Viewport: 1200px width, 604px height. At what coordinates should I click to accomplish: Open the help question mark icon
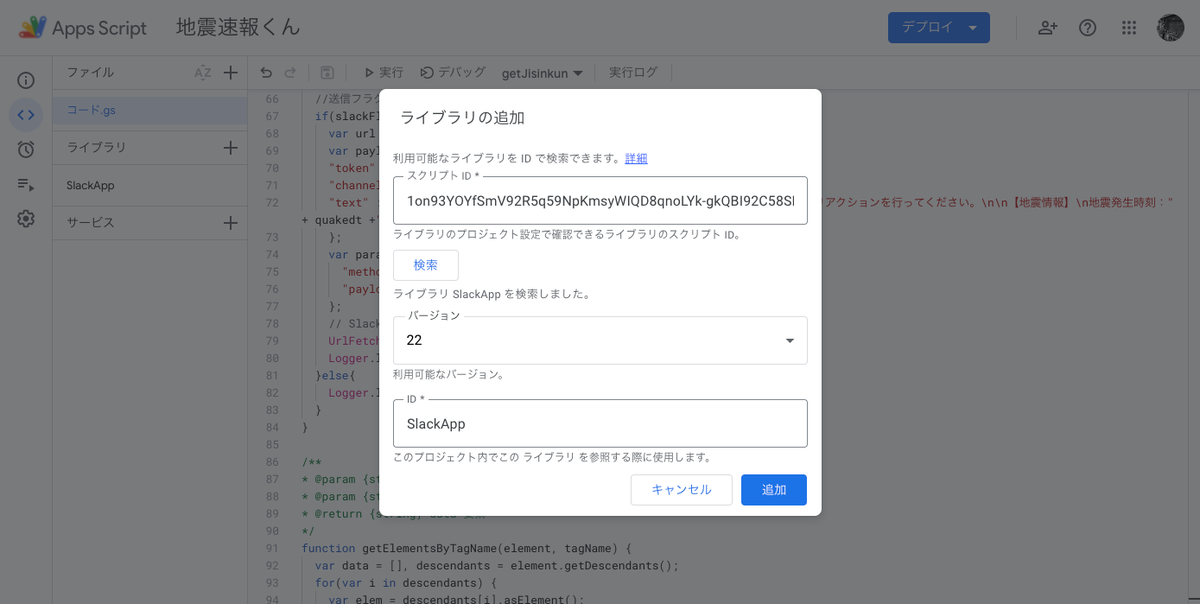[x=1088, y=28]
